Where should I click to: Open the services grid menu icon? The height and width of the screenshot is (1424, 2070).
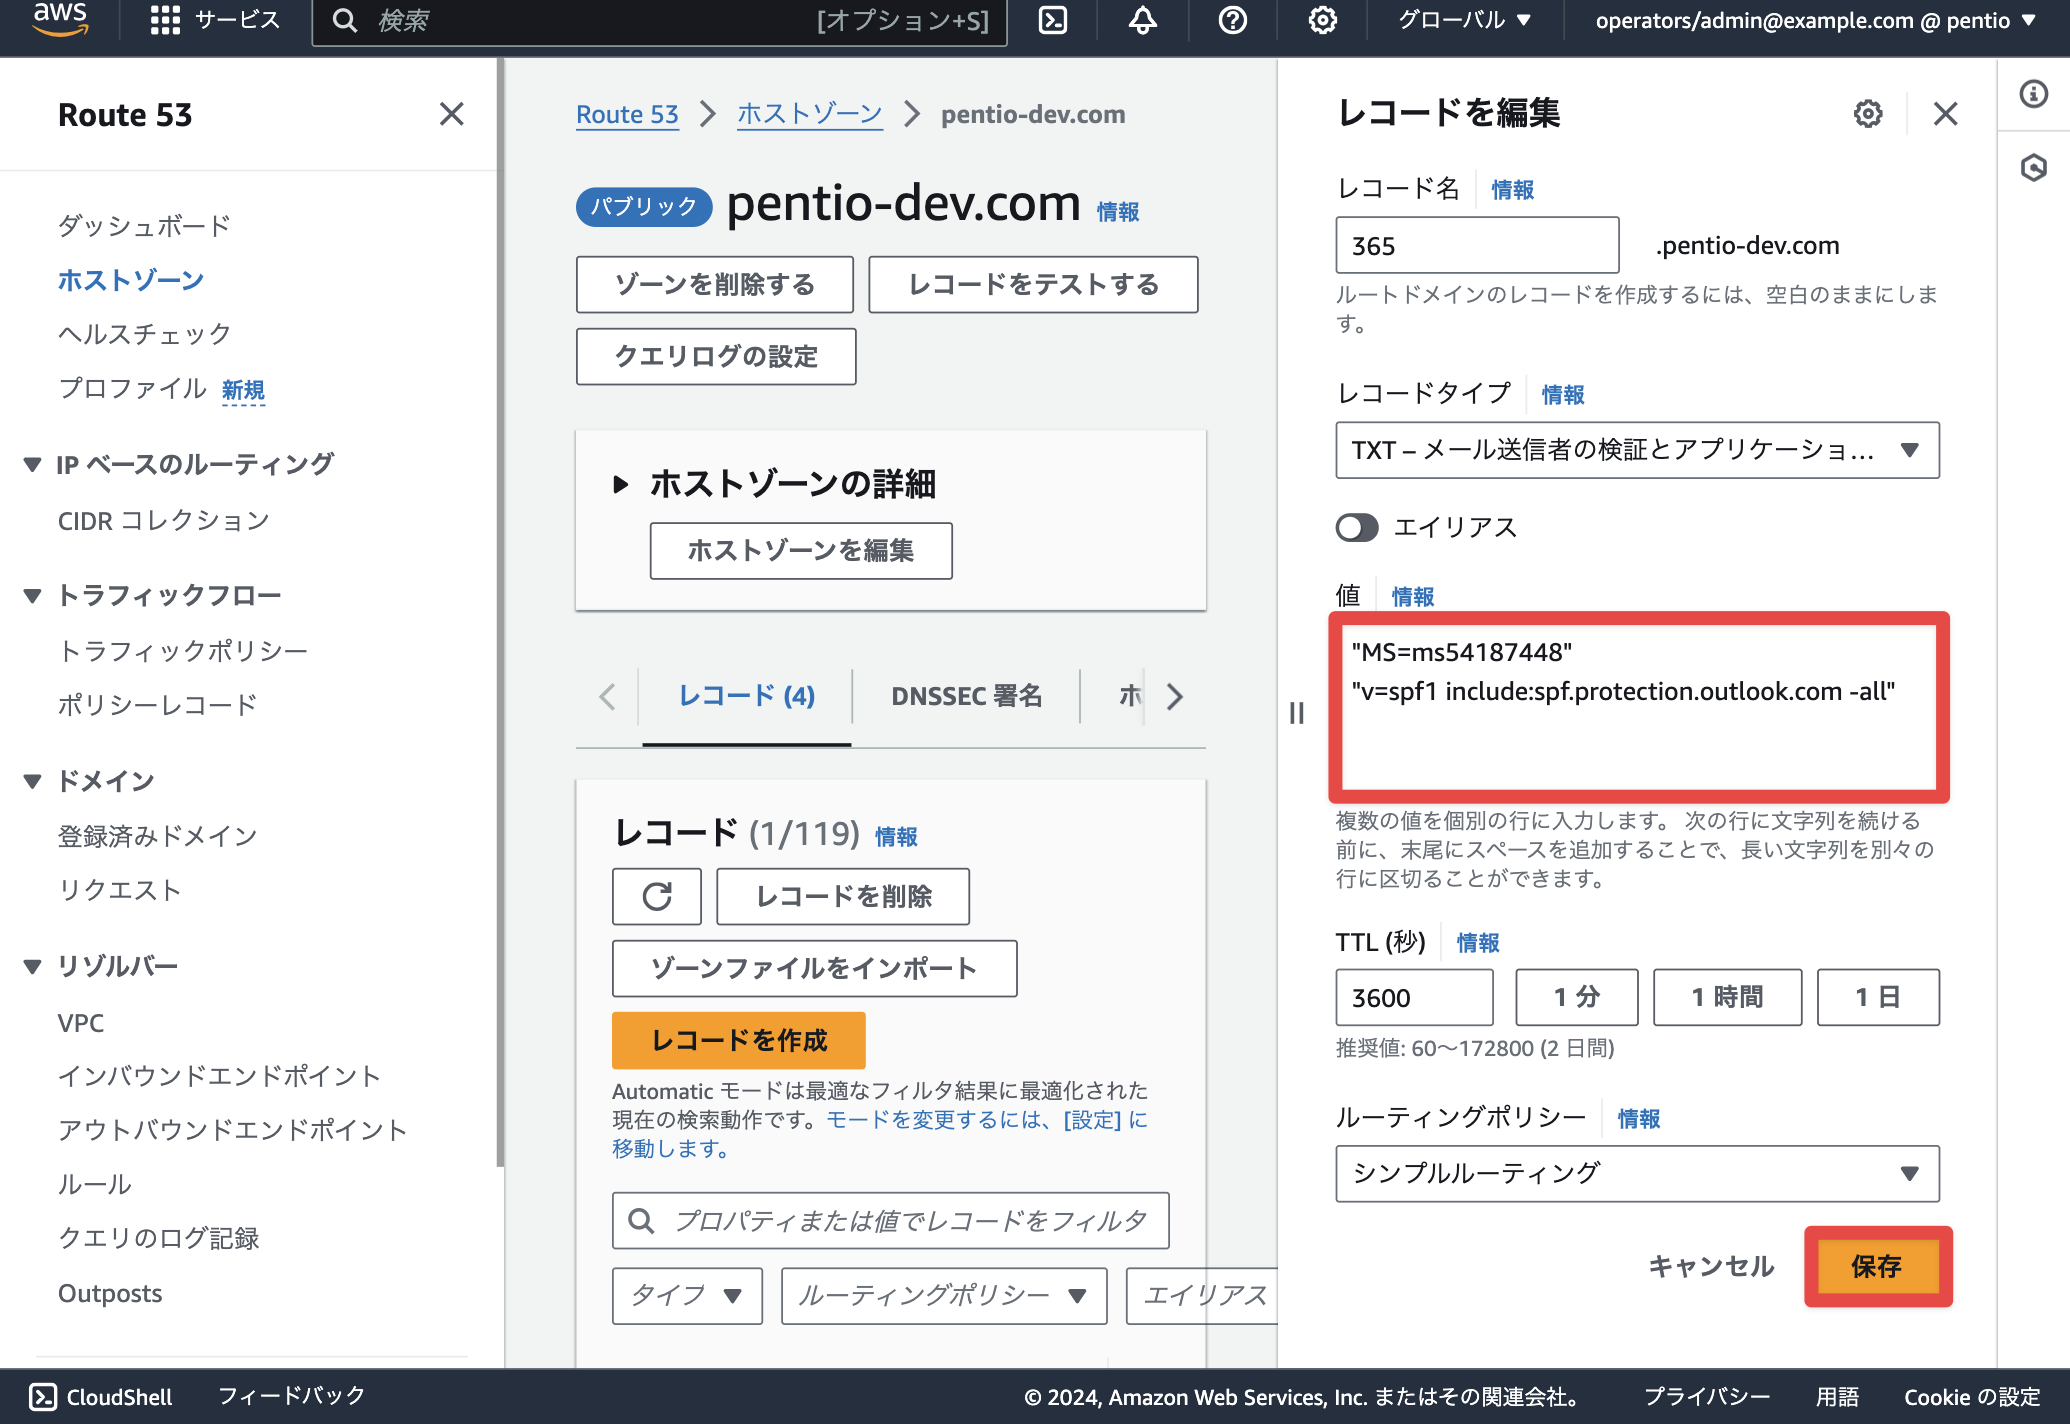165,20
